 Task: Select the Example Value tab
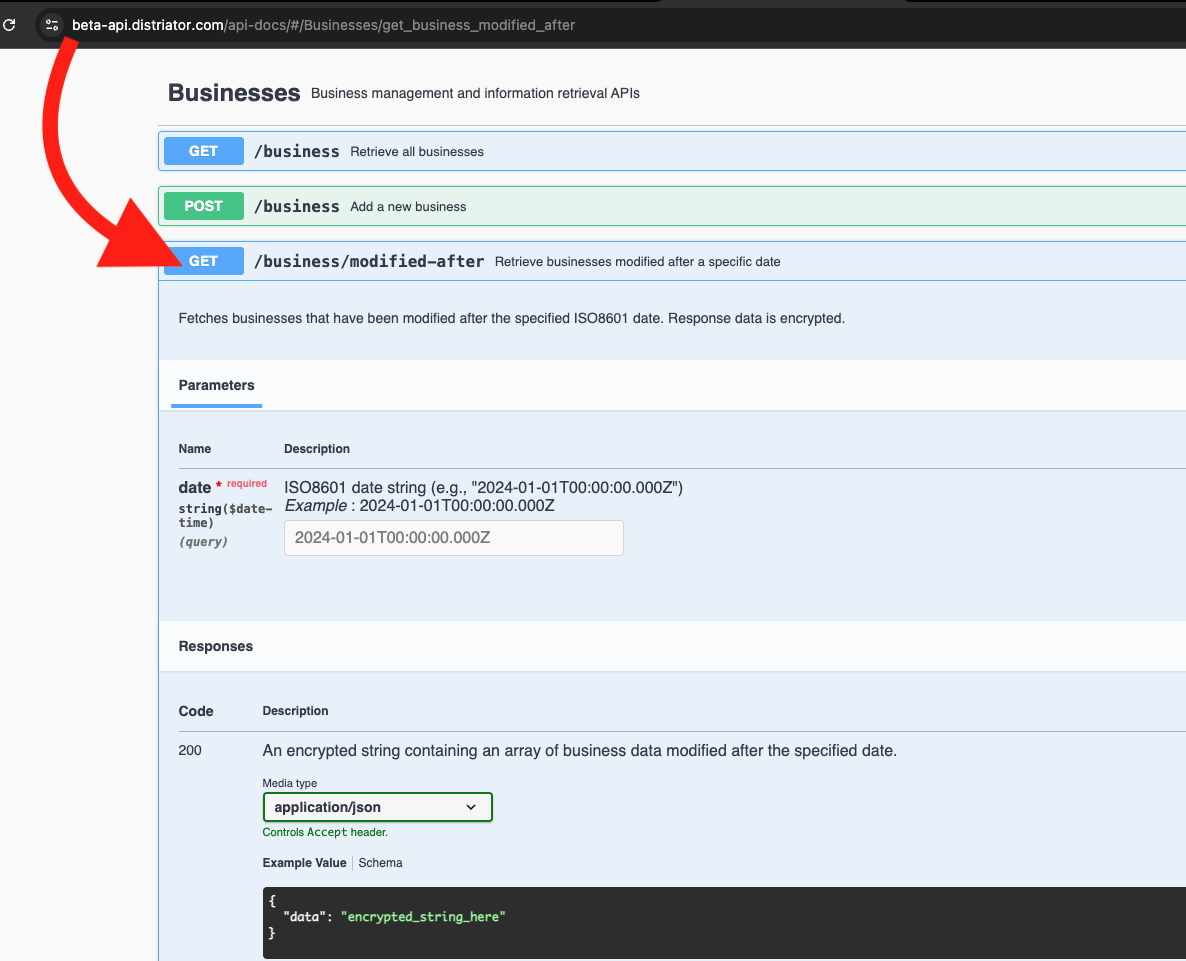pyautogui.click(x=304, y=863)
